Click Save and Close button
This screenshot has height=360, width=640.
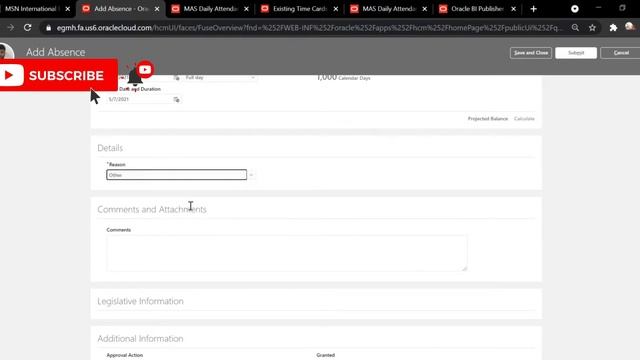click(531, 53)
